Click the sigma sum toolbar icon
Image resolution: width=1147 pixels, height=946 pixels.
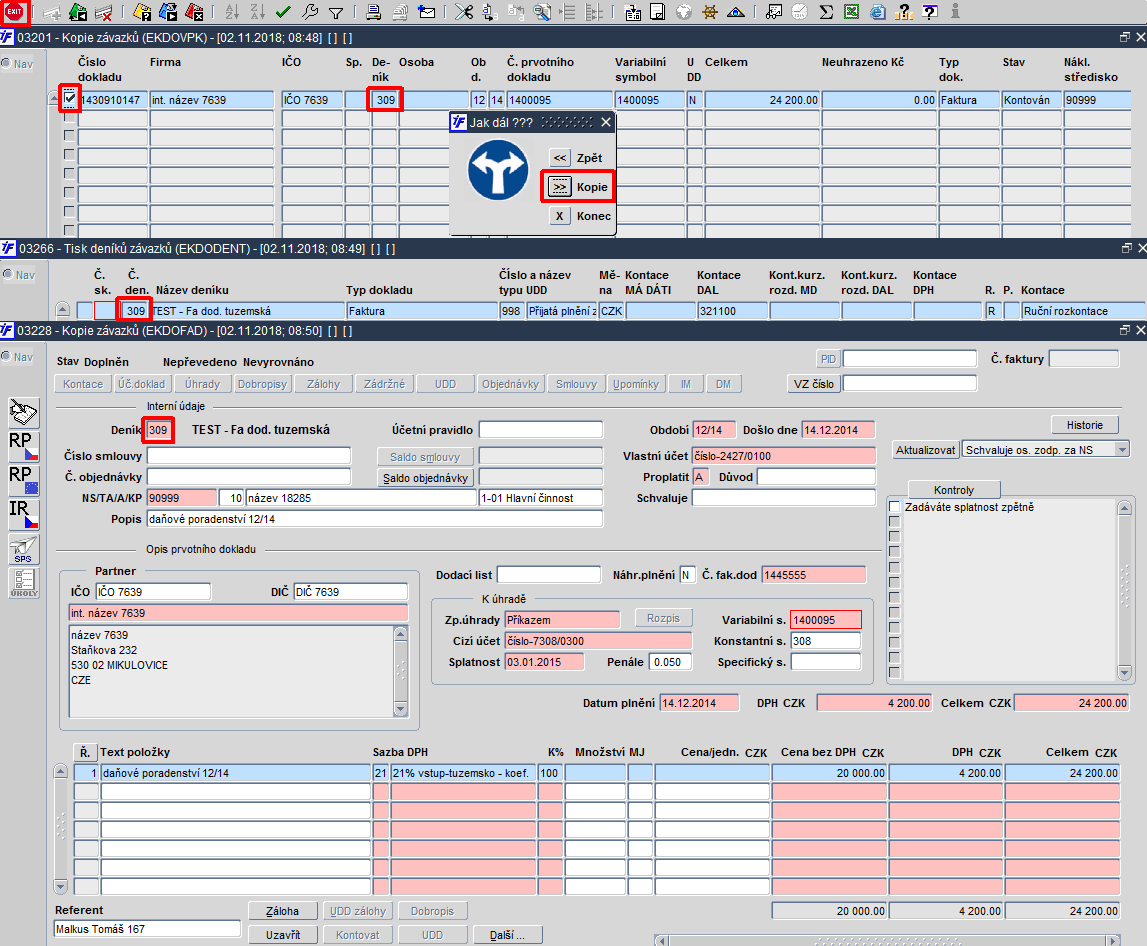click(x=826, y=12)
